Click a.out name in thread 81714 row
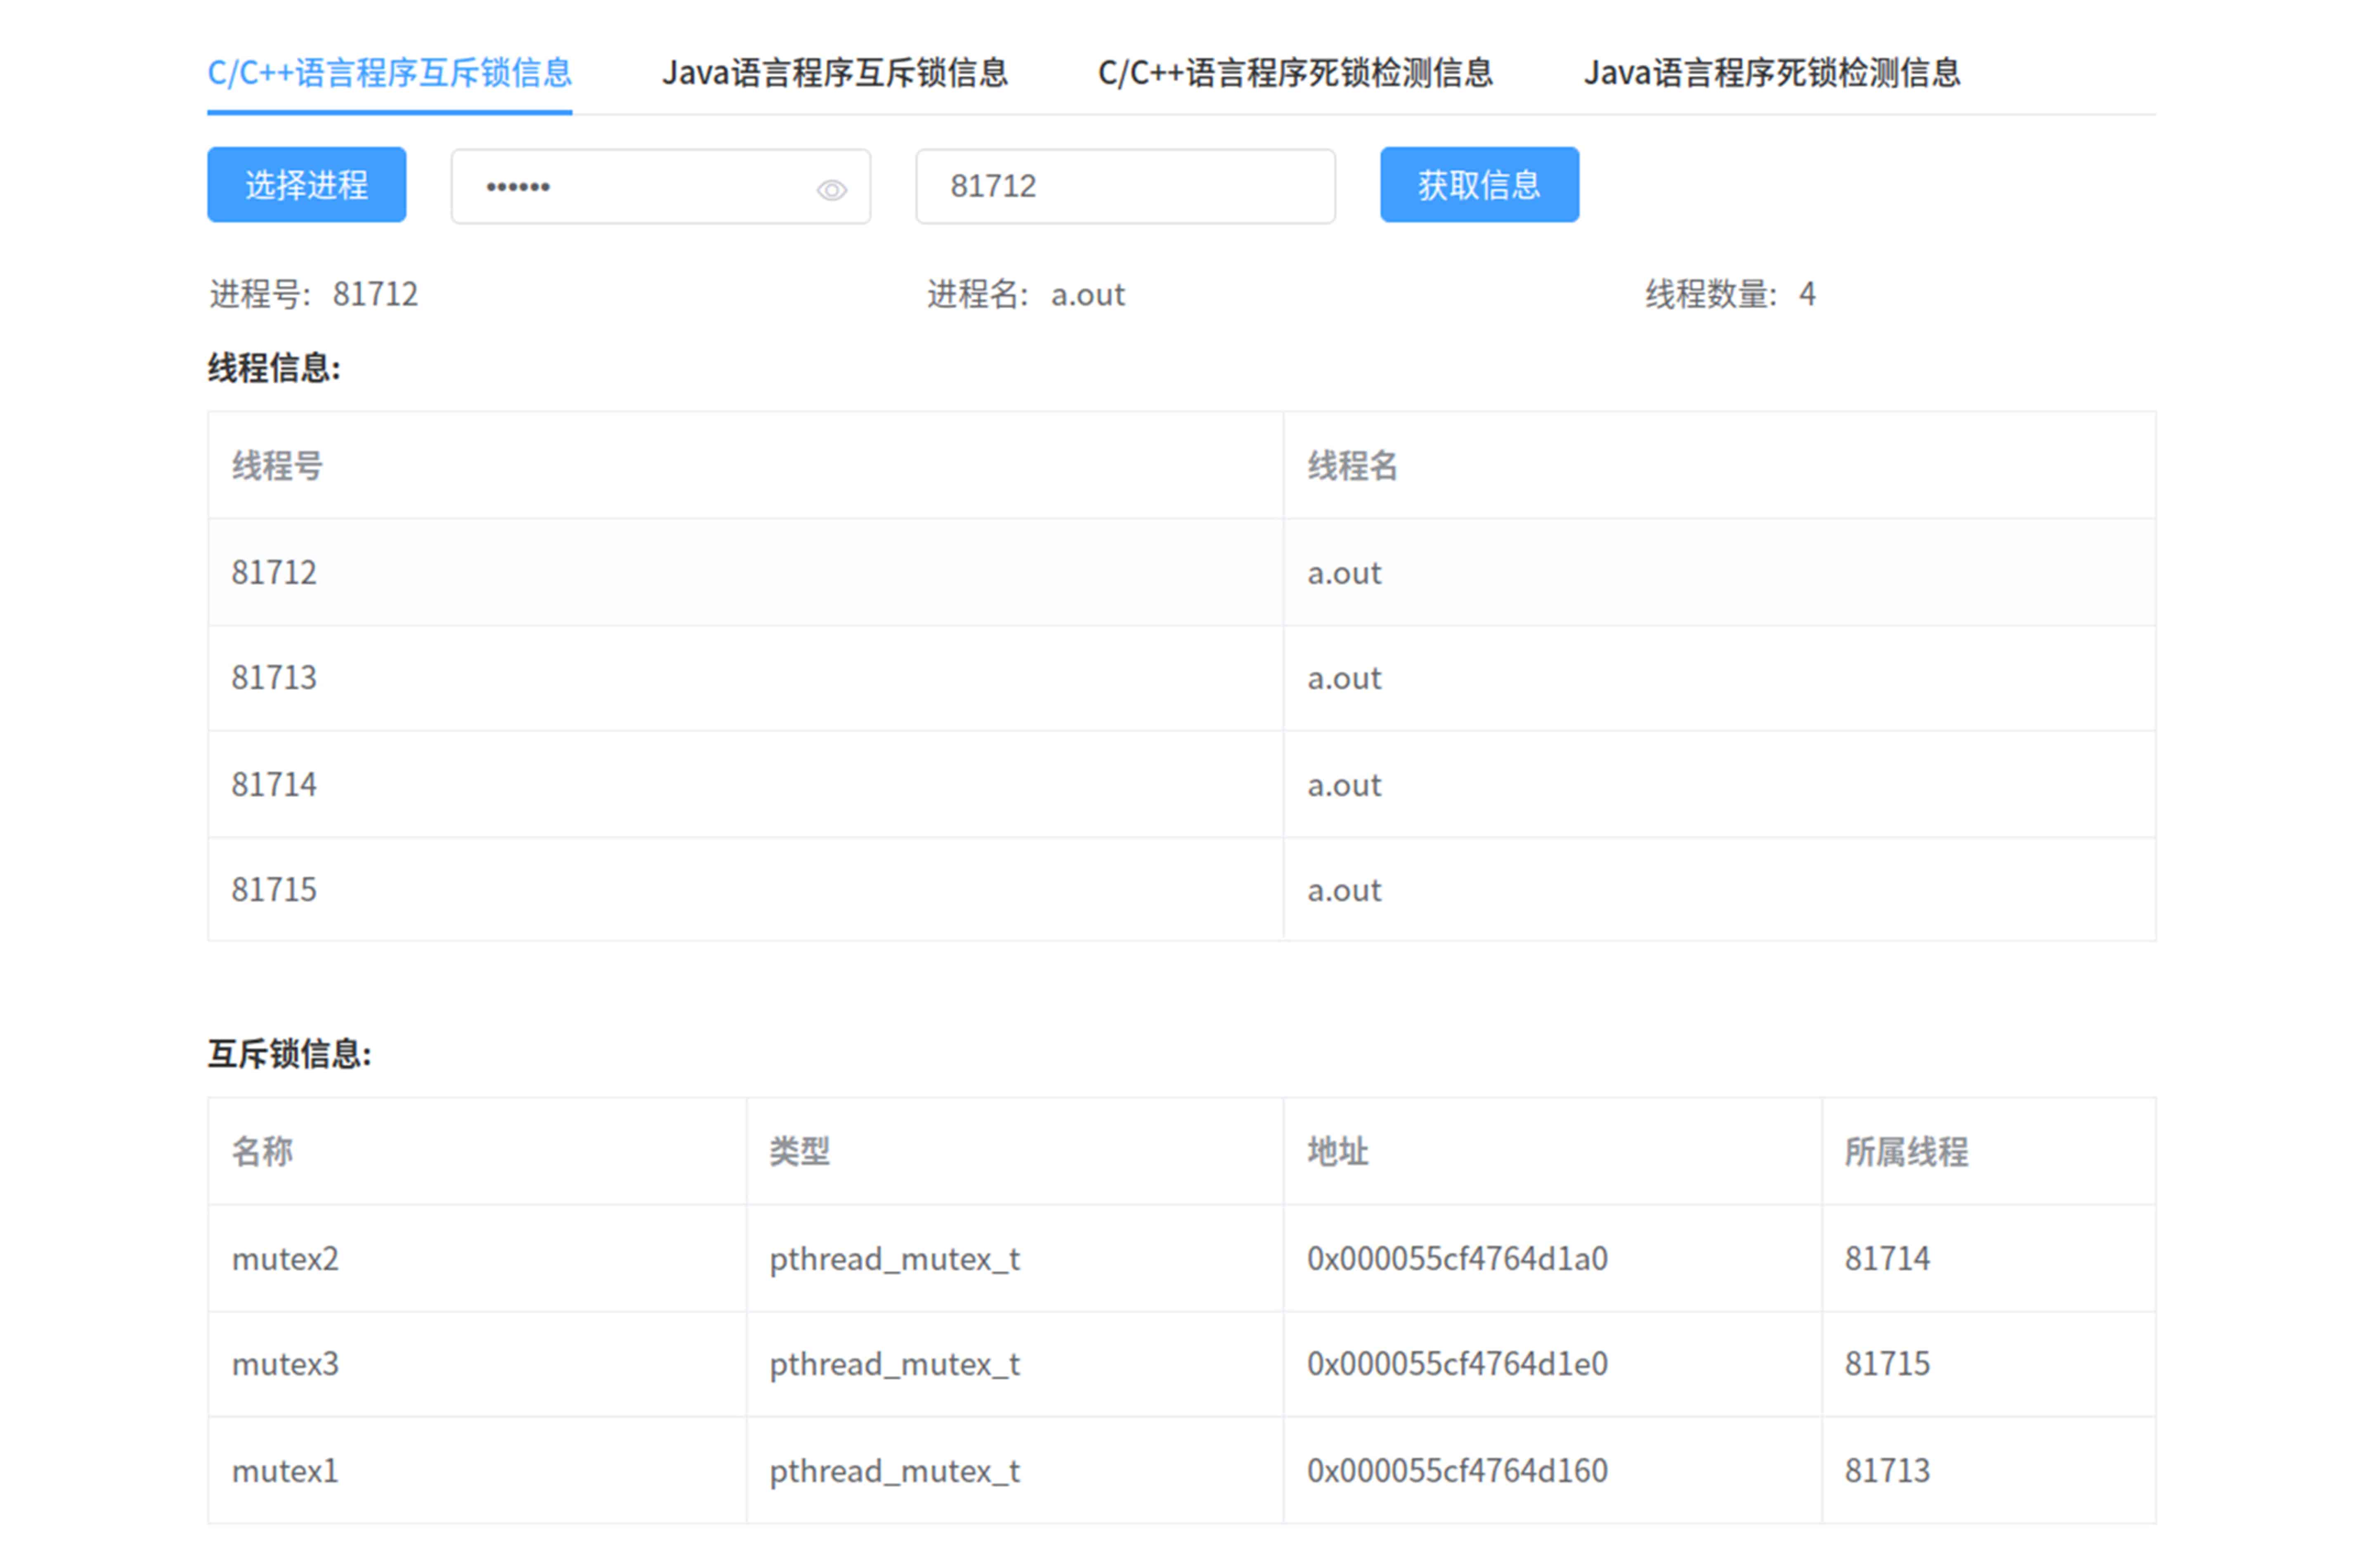 pyautogui.click(x=1344, y=785)
